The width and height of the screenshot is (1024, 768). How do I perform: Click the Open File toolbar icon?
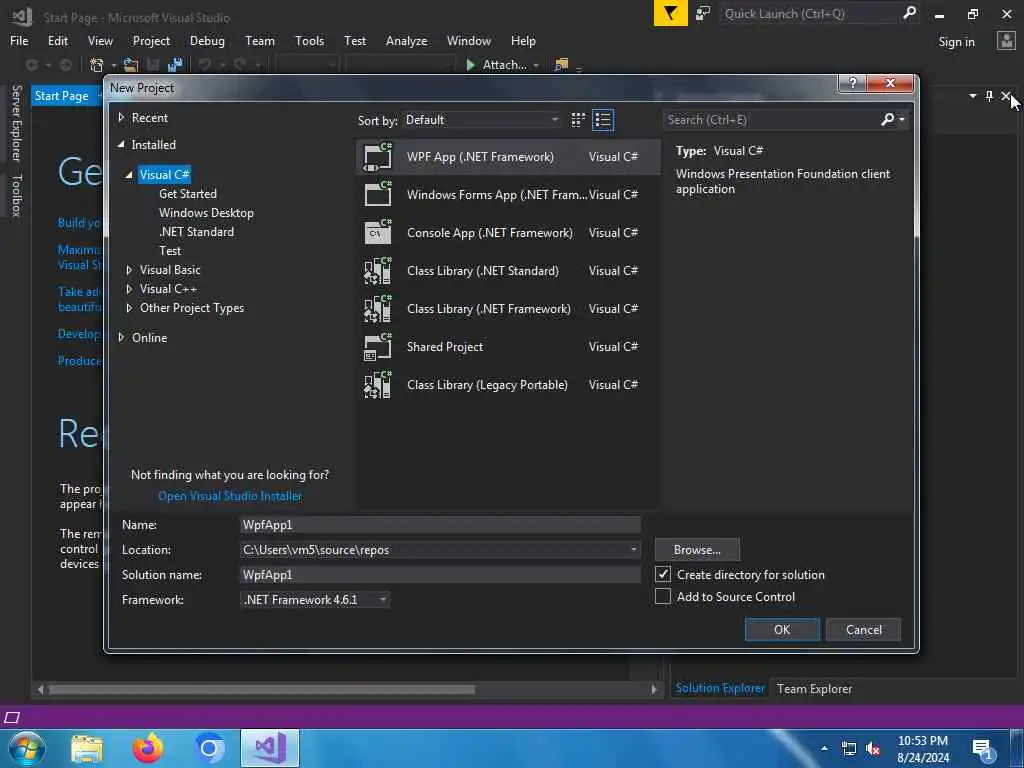[x=131, y=65]
